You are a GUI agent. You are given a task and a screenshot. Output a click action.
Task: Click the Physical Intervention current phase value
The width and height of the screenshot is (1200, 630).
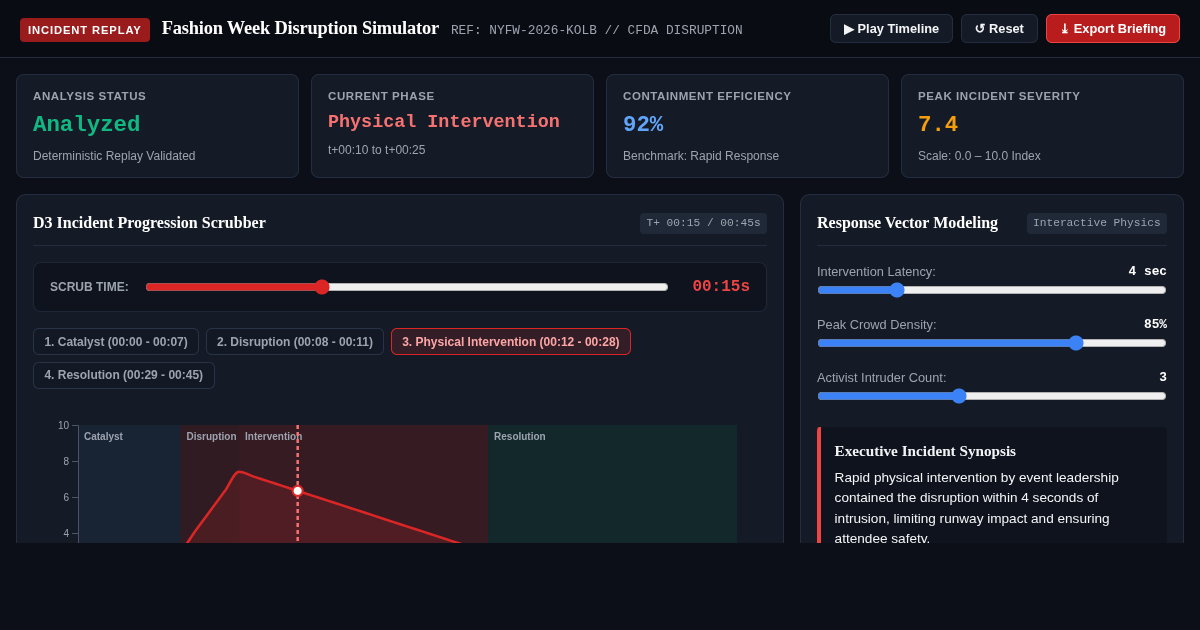pos(444,122)
